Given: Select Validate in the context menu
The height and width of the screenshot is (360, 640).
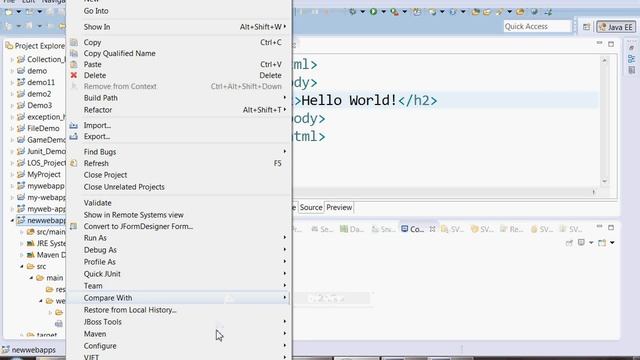Looking at the screenshot, I should [x=179, y=203].
